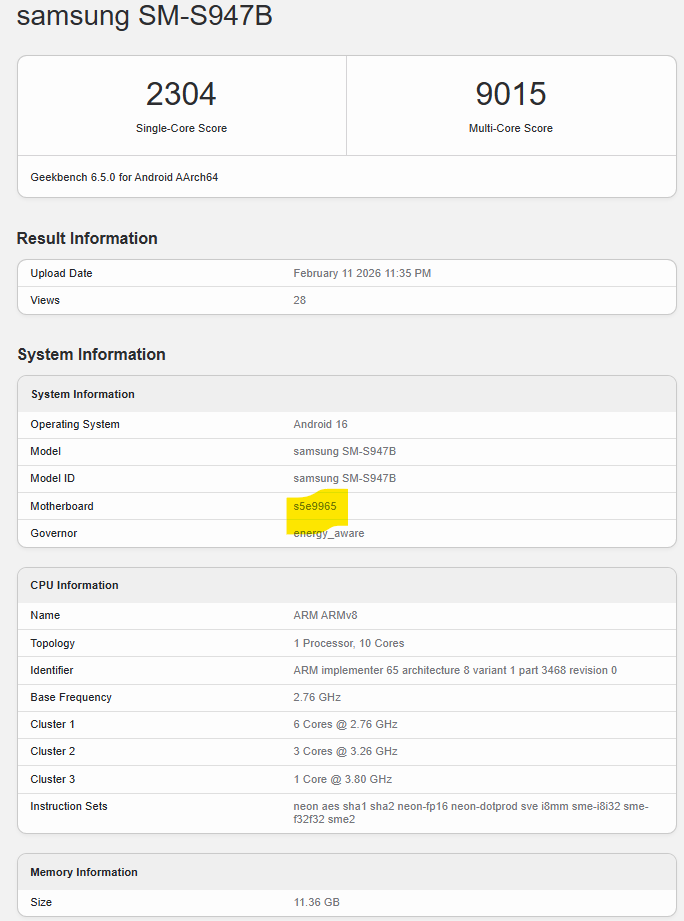Viewport: 684px width, 921px height.
Task: Click the 11.36 GB memory size value
Action: click(x=316, y=902)
